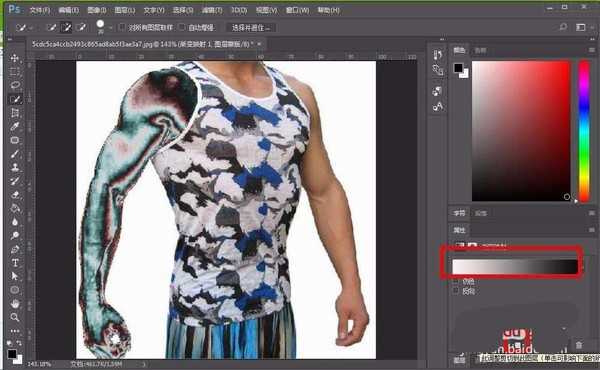The image size is (600, 370).
Task: Select the Horizontal Type tool
Action: [15, 262]
